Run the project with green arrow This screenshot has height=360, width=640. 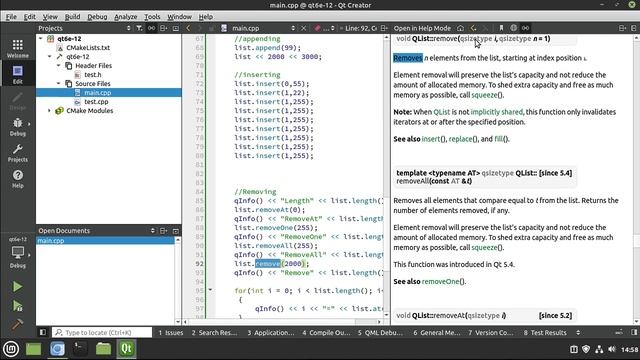tap(17, 287)
